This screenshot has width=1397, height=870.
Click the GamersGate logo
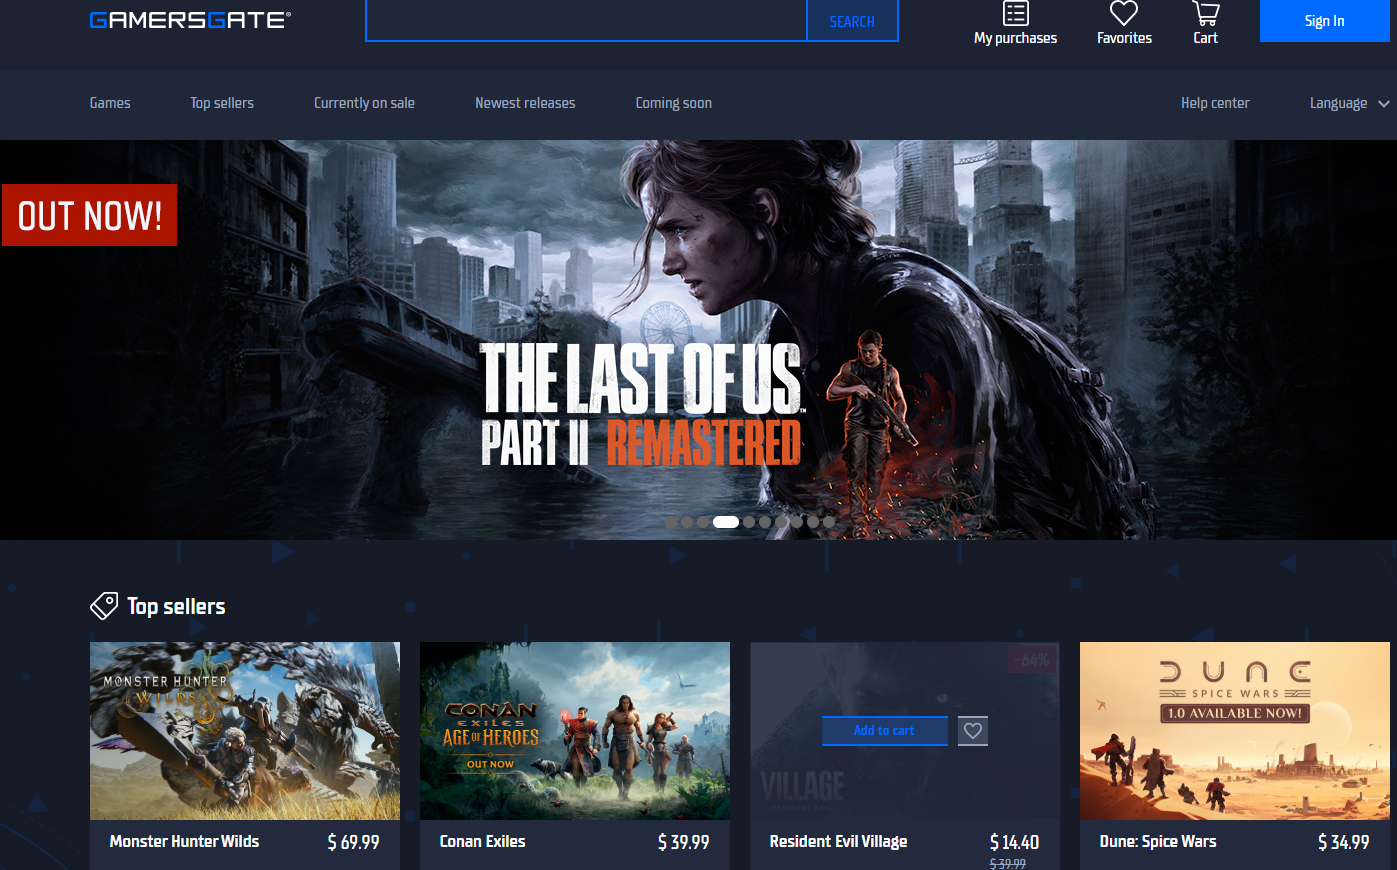(190, 20)
